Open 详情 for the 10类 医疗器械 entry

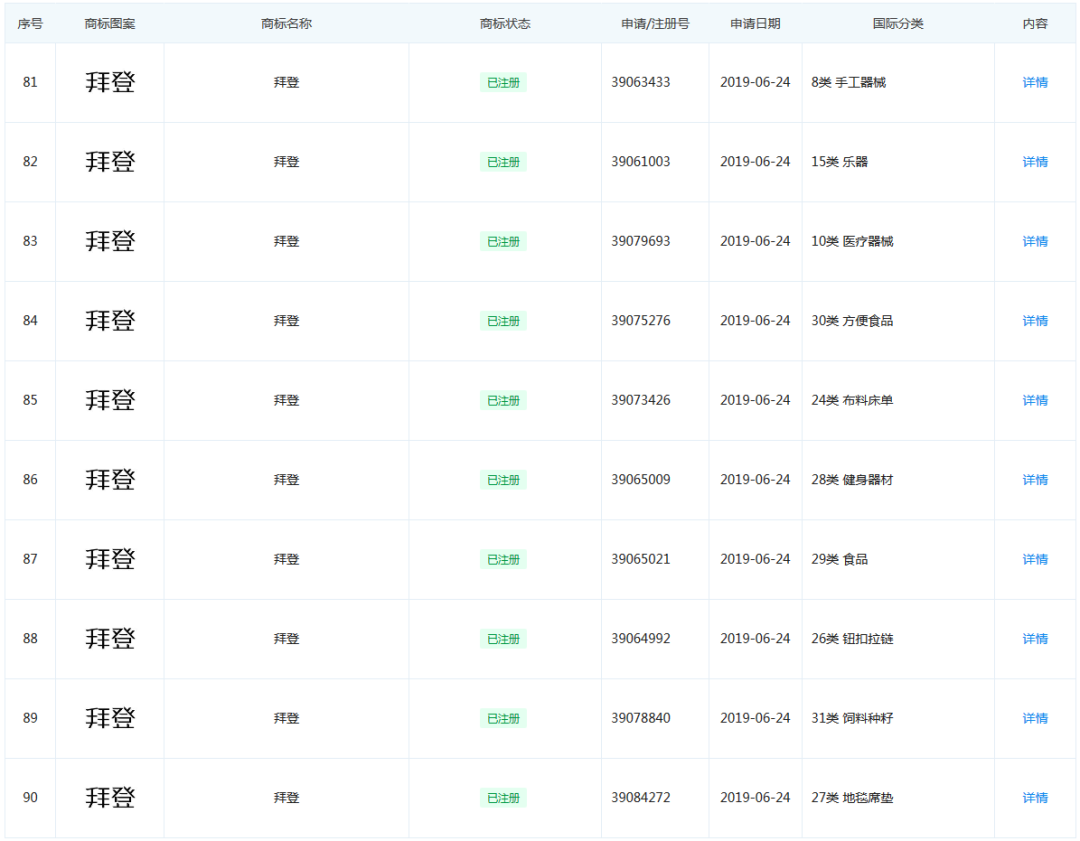(x=1035, y=241)
